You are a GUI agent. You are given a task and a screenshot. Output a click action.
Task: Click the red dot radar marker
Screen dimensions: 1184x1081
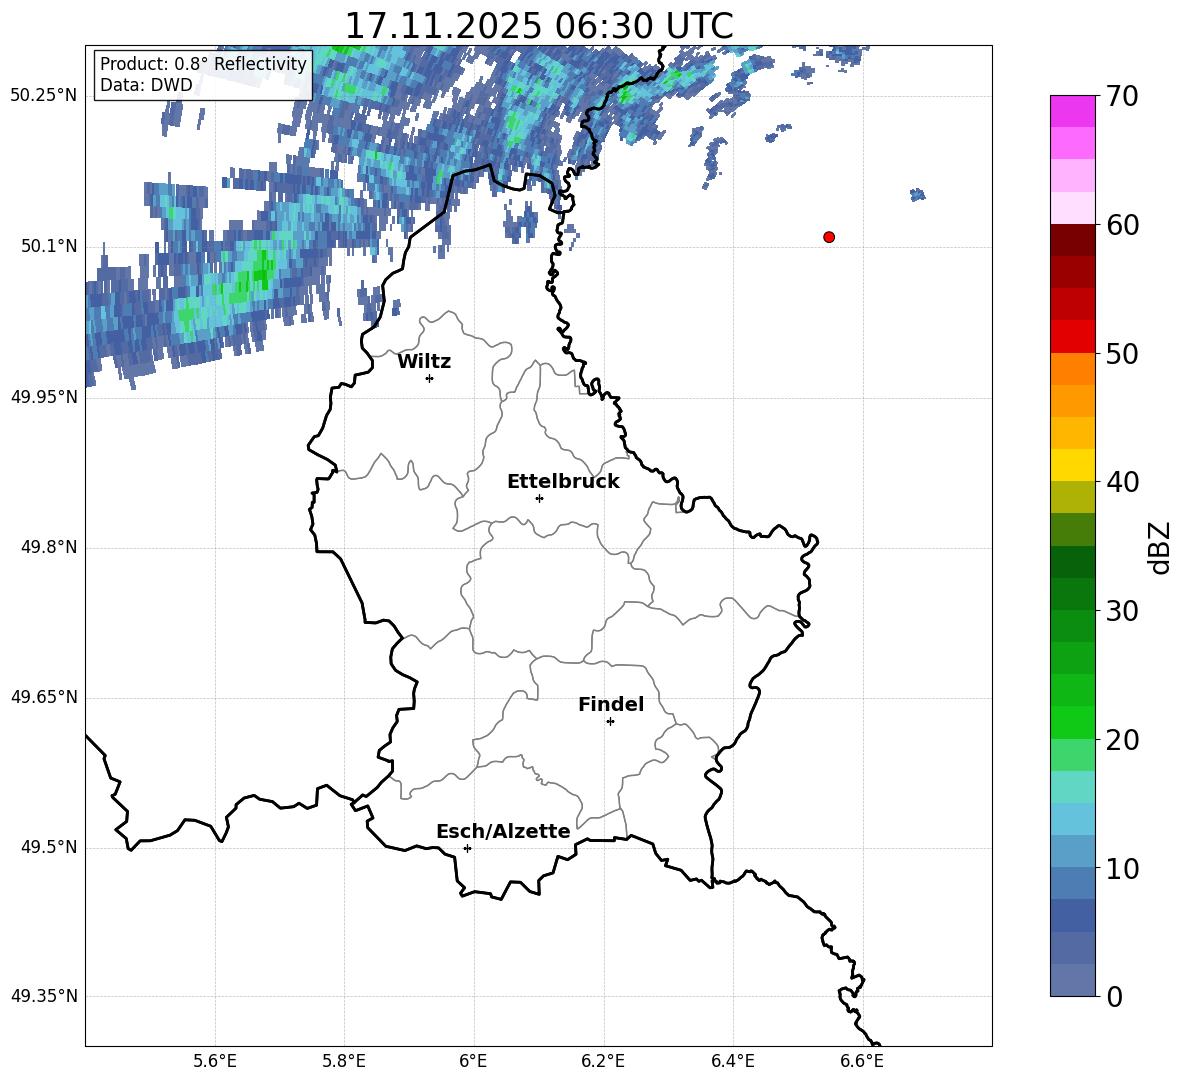click(x=829, y=237)
